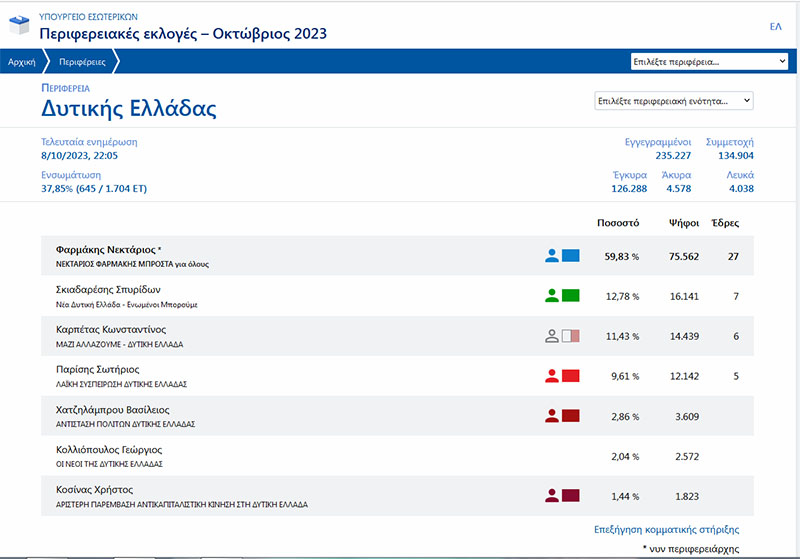This screenshot has height=559, width=800.
Task: Click blue person icon for Φαρμάκης Νεκτάριος
Action: pos(551,256)
